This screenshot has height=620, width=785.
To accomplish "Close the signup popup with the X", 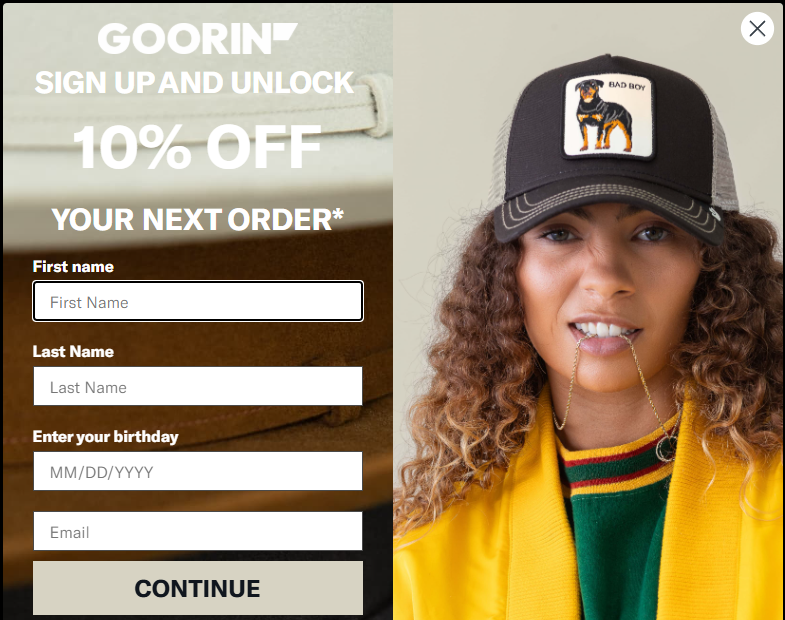I will click(x=757, y=29).
